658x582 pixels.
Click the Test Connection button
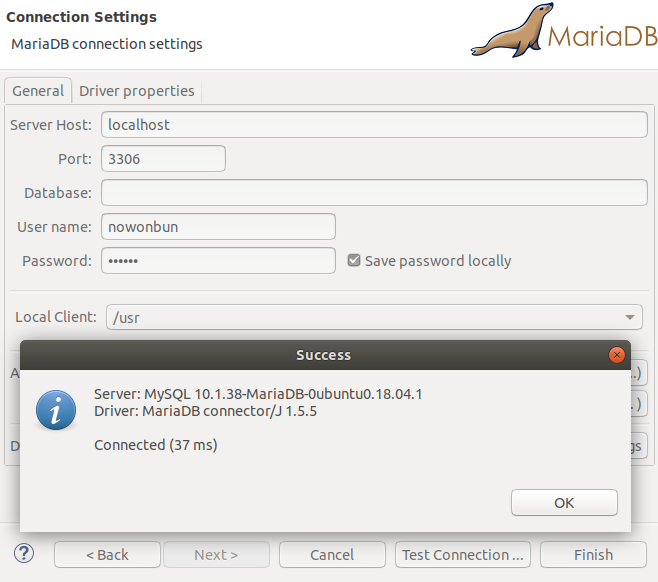point(462,555)
